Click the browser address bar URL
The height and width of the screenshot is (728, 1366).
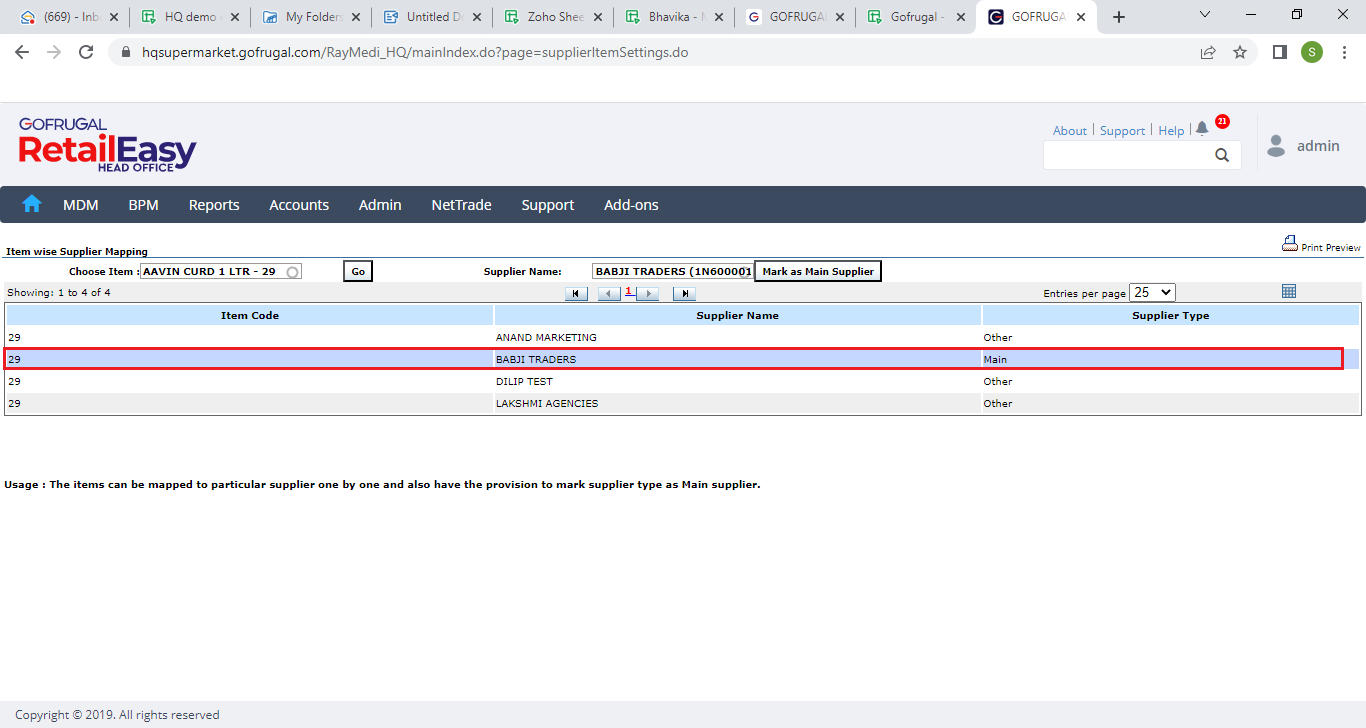(x=415, y=52)
